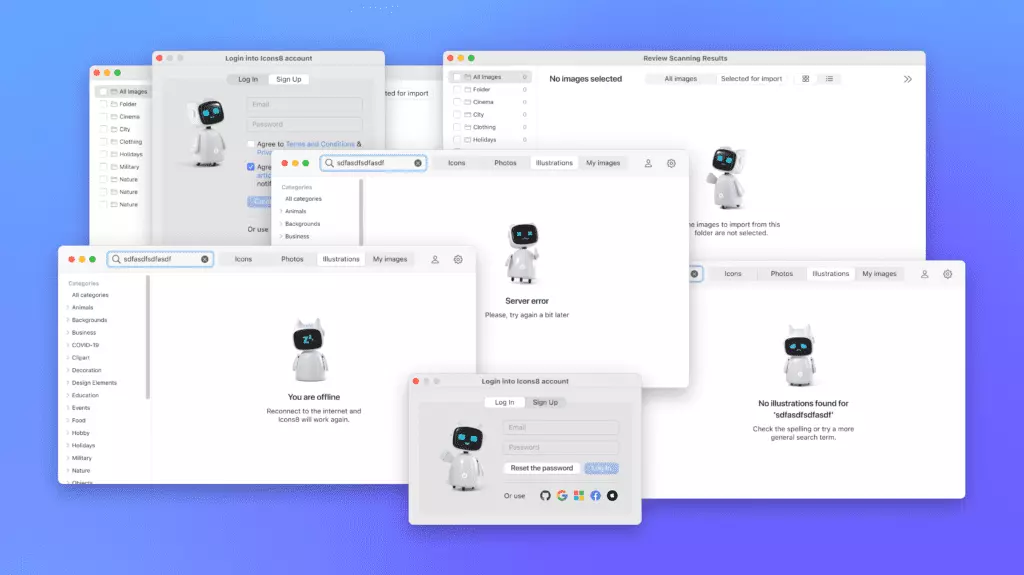Check Cinema checkbox in Review Scanning Results
Screen dimensions: 1024x575
point(457,102)
